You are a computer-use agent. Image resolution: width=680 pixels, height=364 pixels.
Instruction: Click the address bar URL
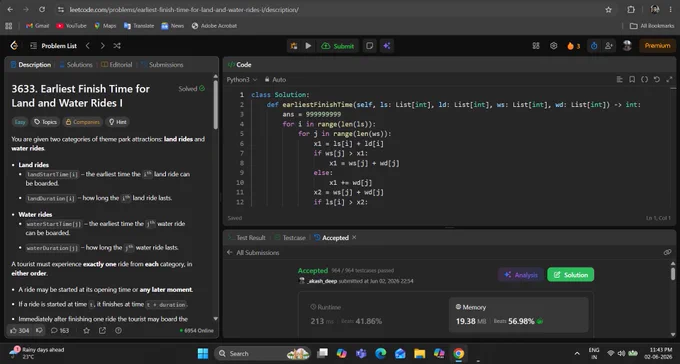184,10
